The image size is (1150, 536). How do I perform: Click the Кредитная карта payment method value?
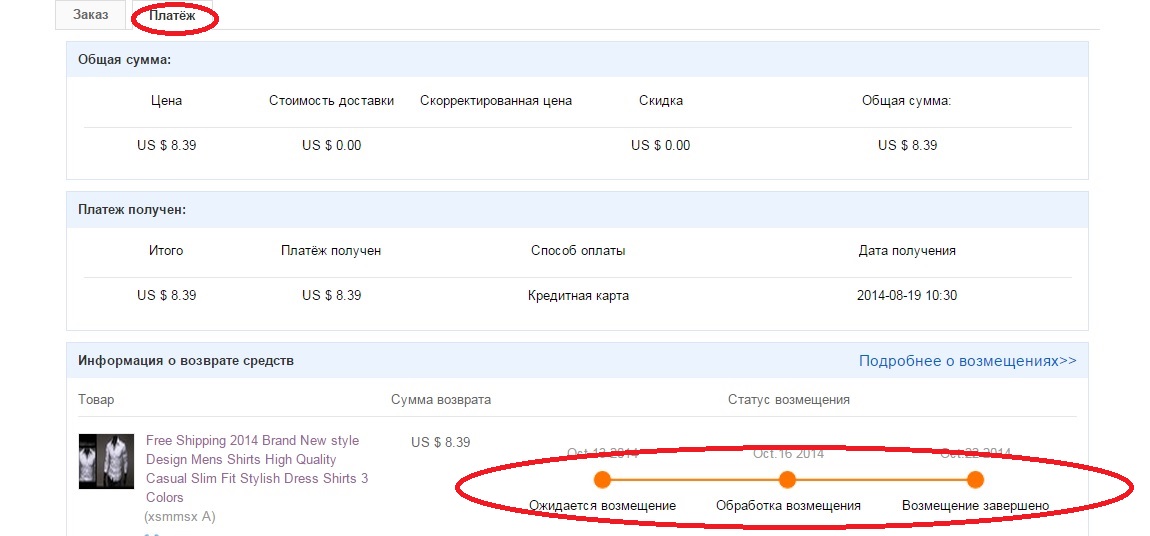578,295
